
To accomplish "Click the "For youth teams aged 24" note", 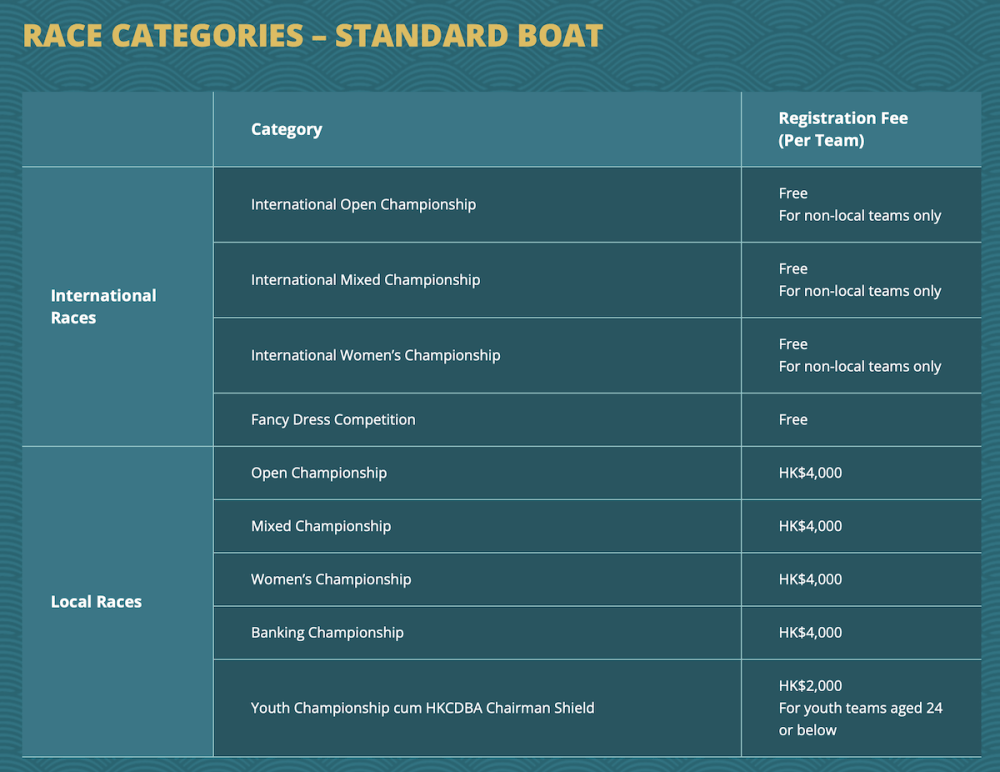I will coord(860,708).
